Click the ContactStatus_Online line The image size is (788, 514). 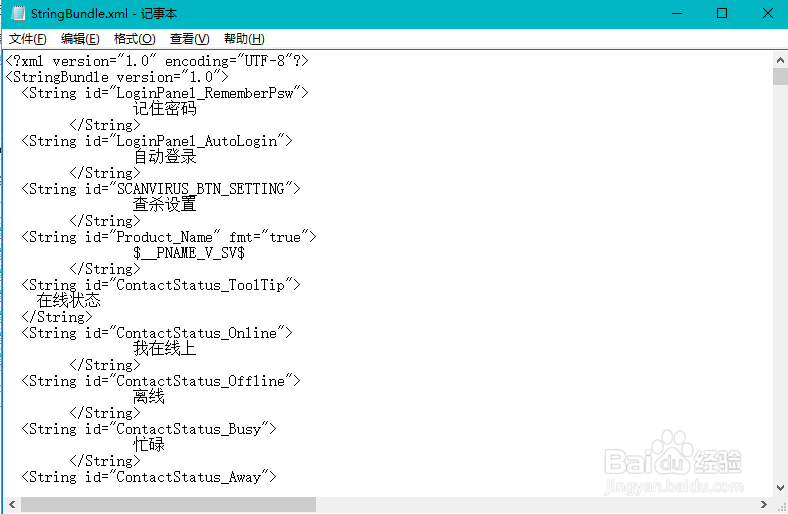tap(157, 333)
